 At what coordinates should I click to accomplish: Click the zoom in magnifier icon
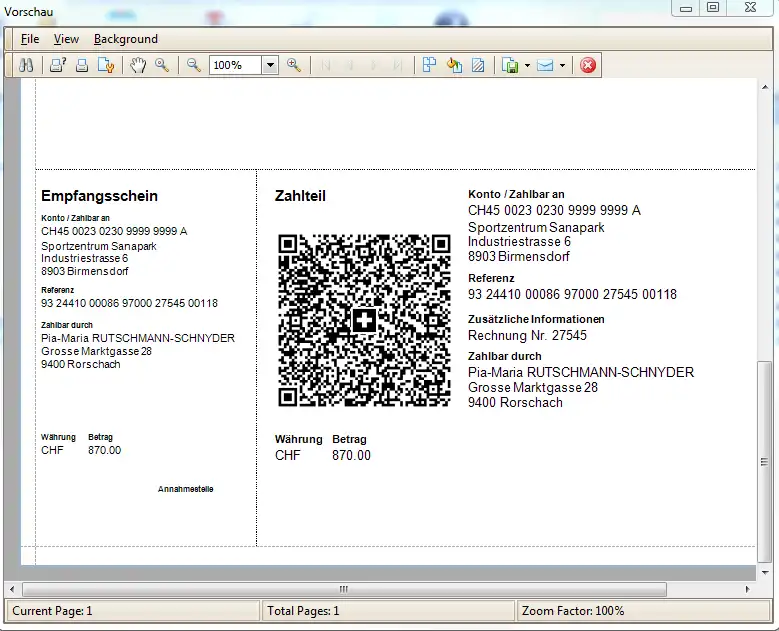(294, 65)
